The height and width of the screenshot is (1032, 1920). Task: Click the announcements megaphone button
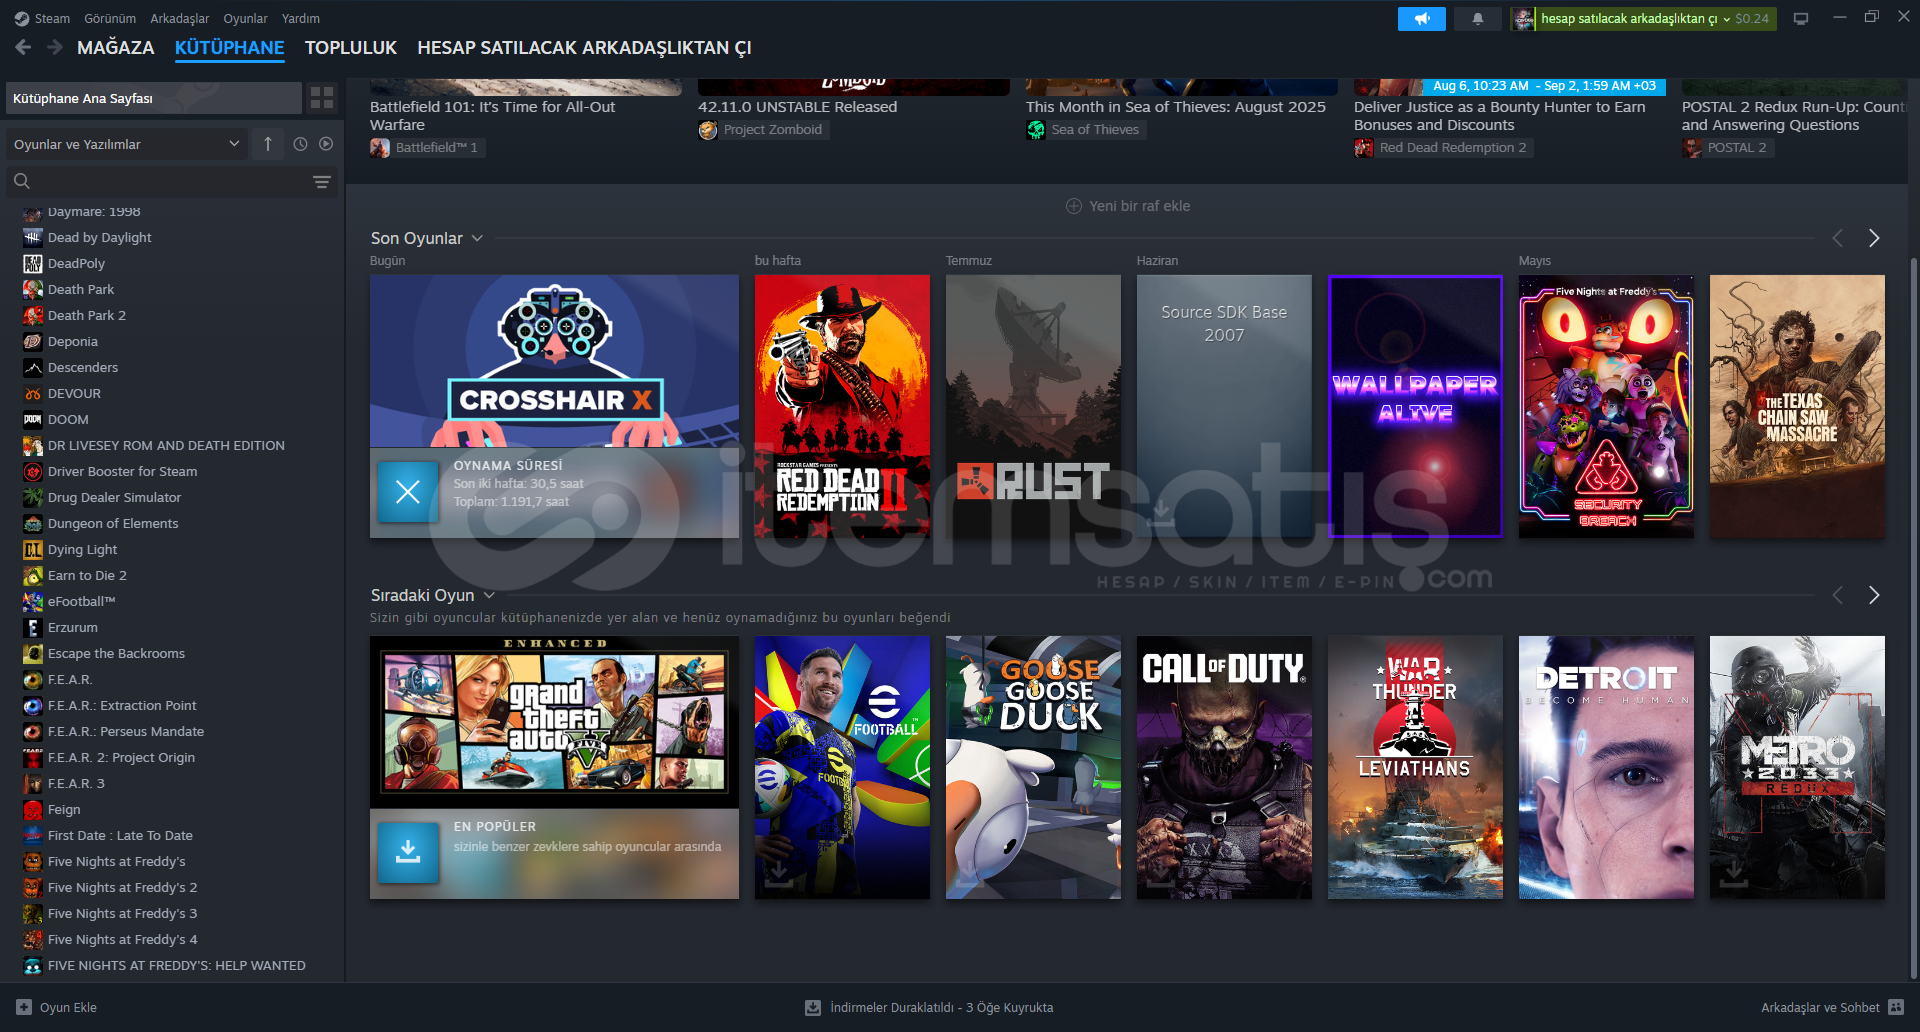[1421, 18]
